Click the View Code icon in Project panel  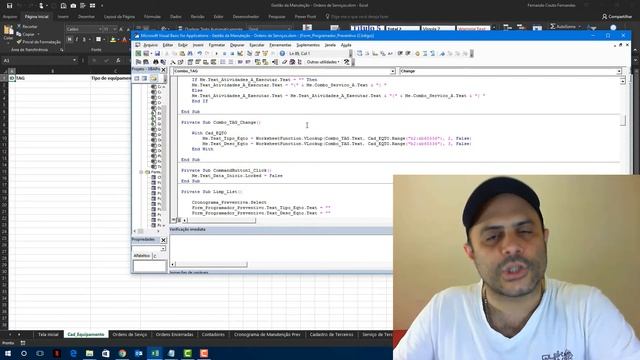(137, 78)
